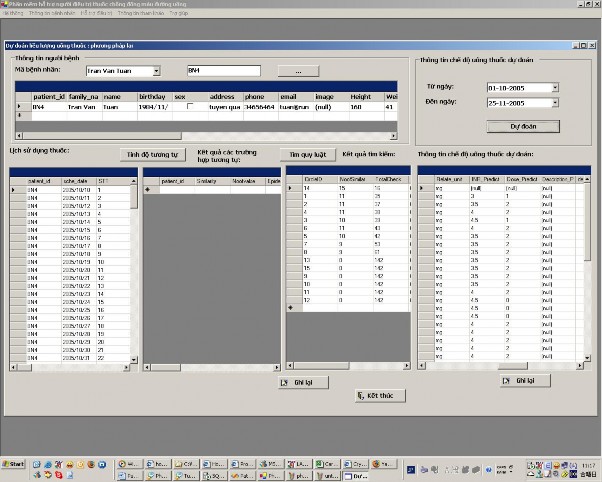Click the Start button on the taskbar
The image size is (602, 482).
pos(14,466)
